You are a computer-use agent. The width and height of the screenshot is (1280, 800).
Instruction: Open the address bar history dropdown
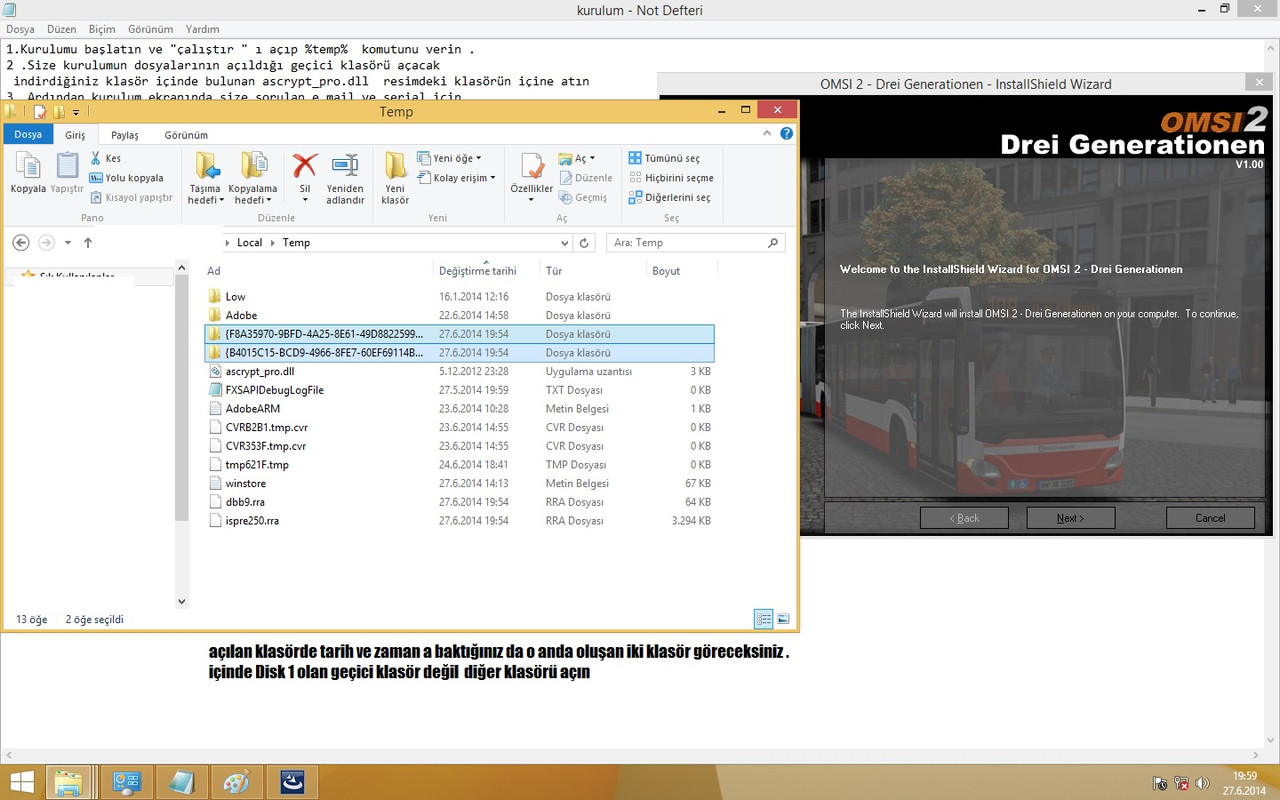[565, 243]
